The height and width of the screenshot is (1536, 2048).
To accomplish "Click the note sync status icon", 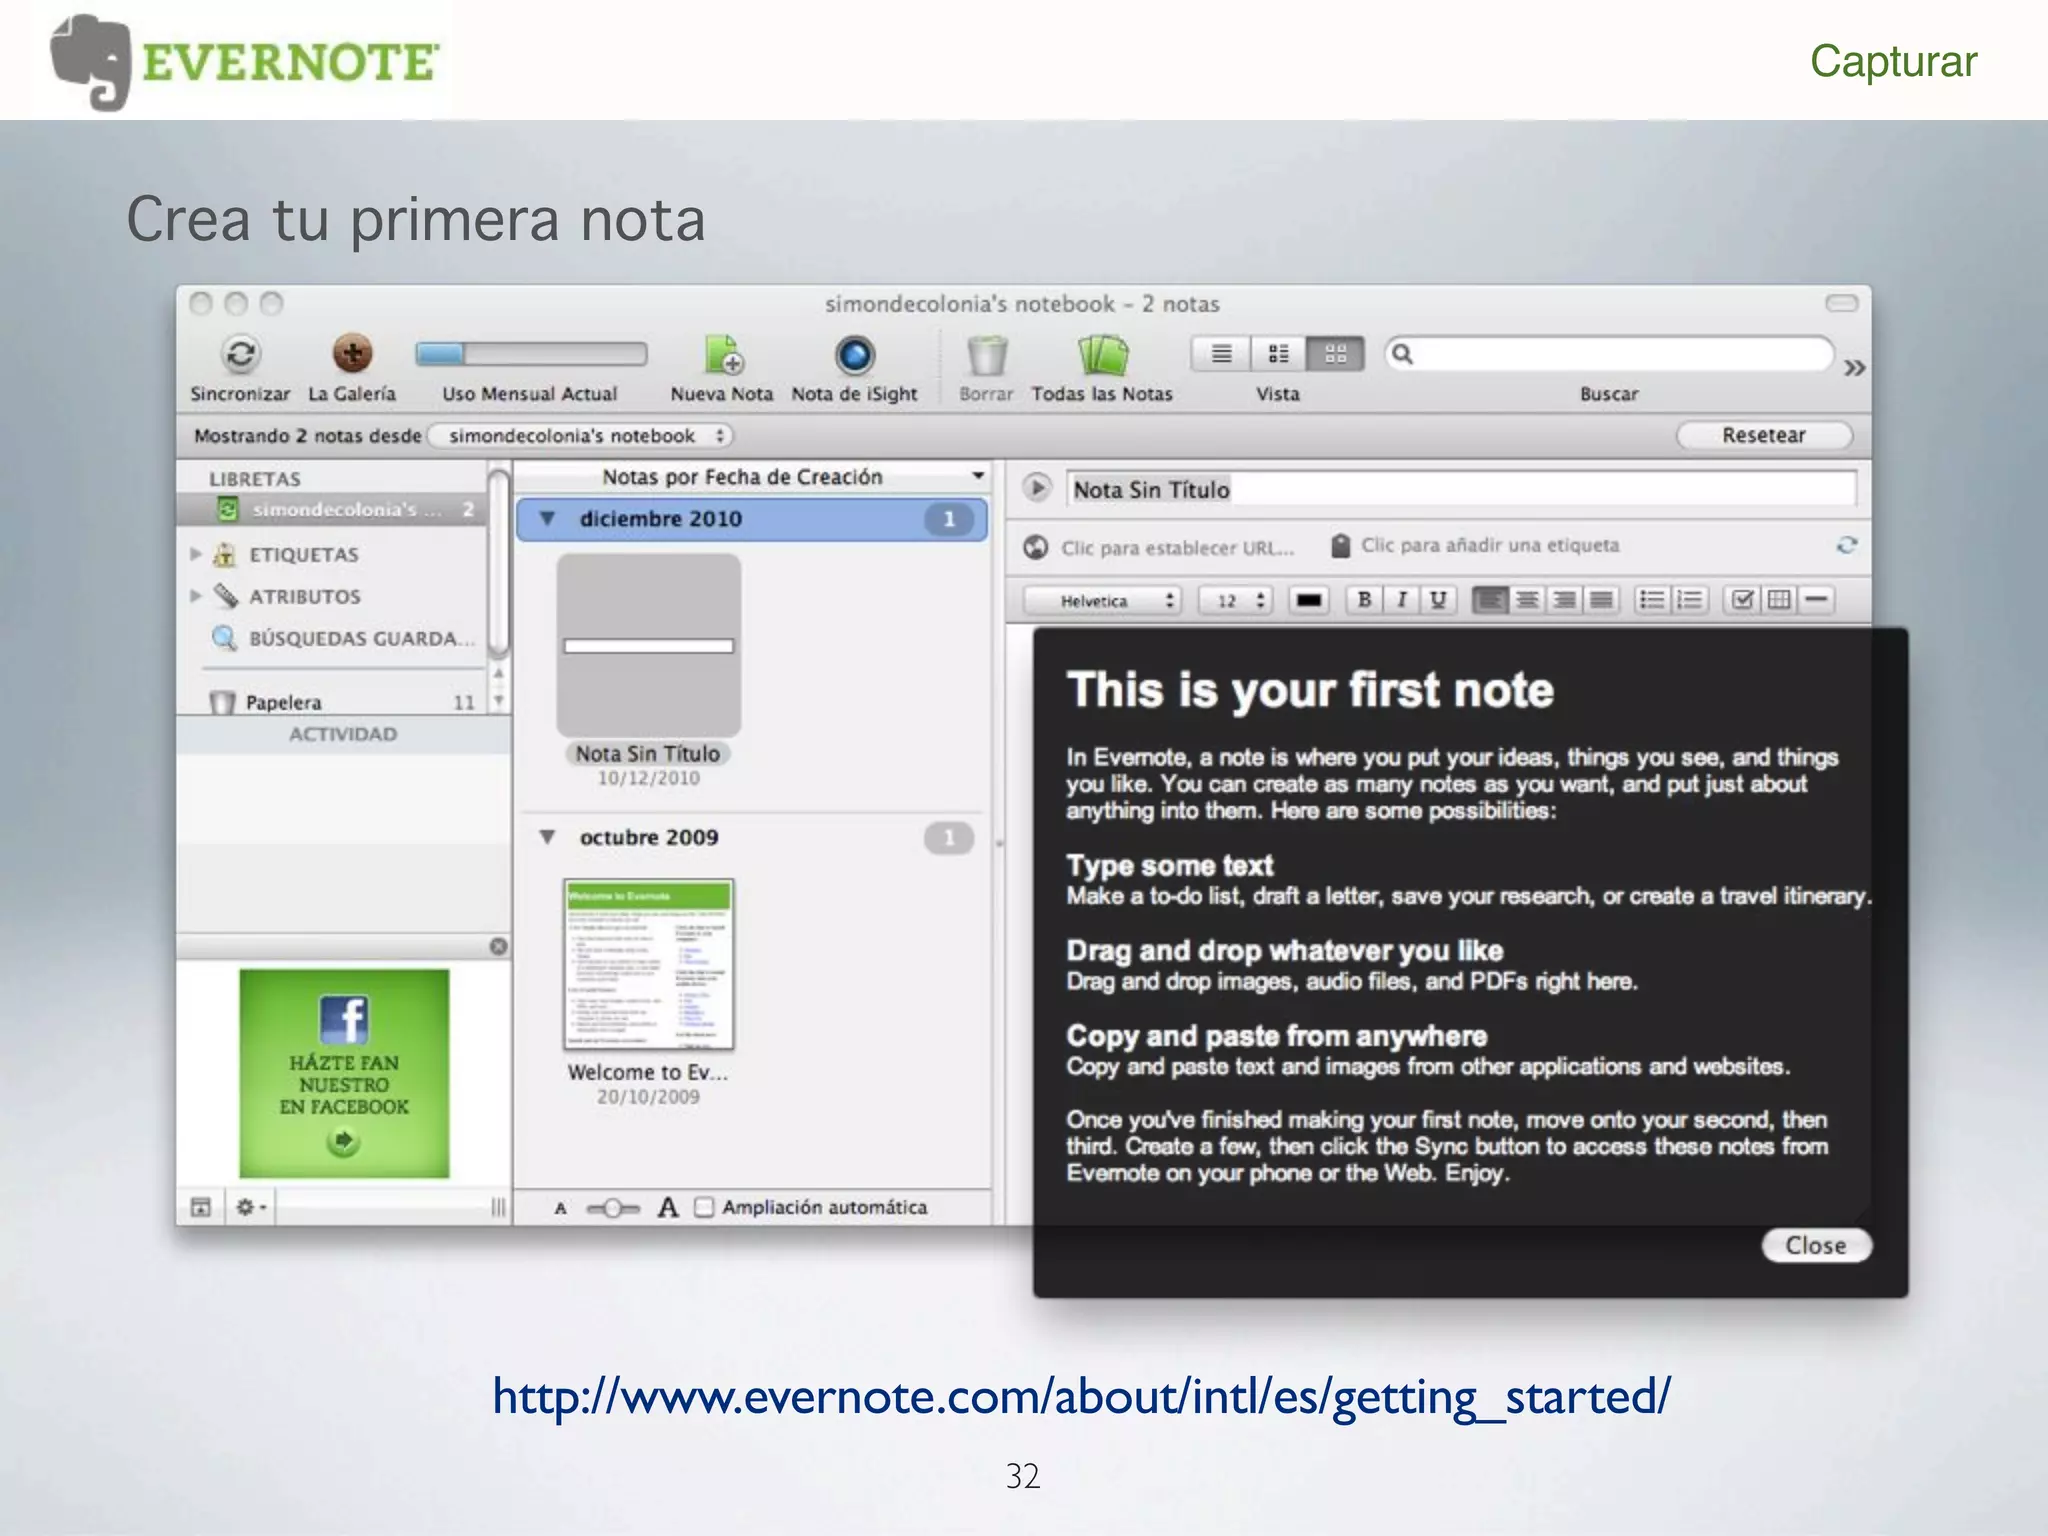I will click(1846, 545).
